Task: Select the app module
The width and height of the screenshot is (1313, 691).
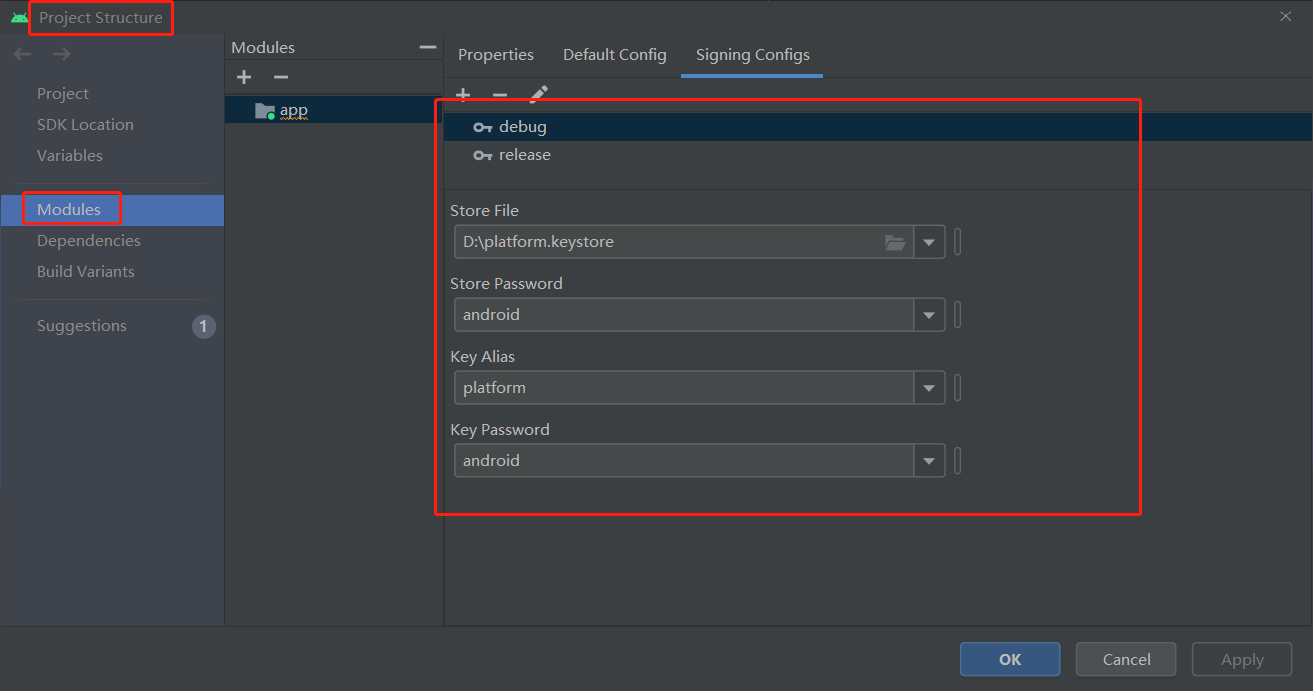Action: pos(293,109)
